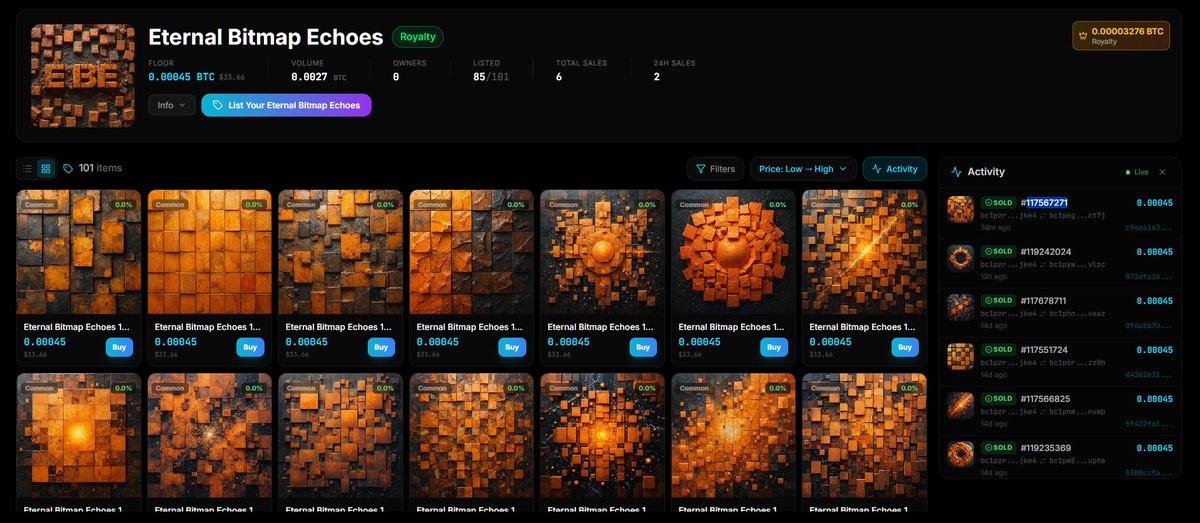
Task: Click the tag icon in the List Your button
Action: pyautogui.click(x=218, y=105)
